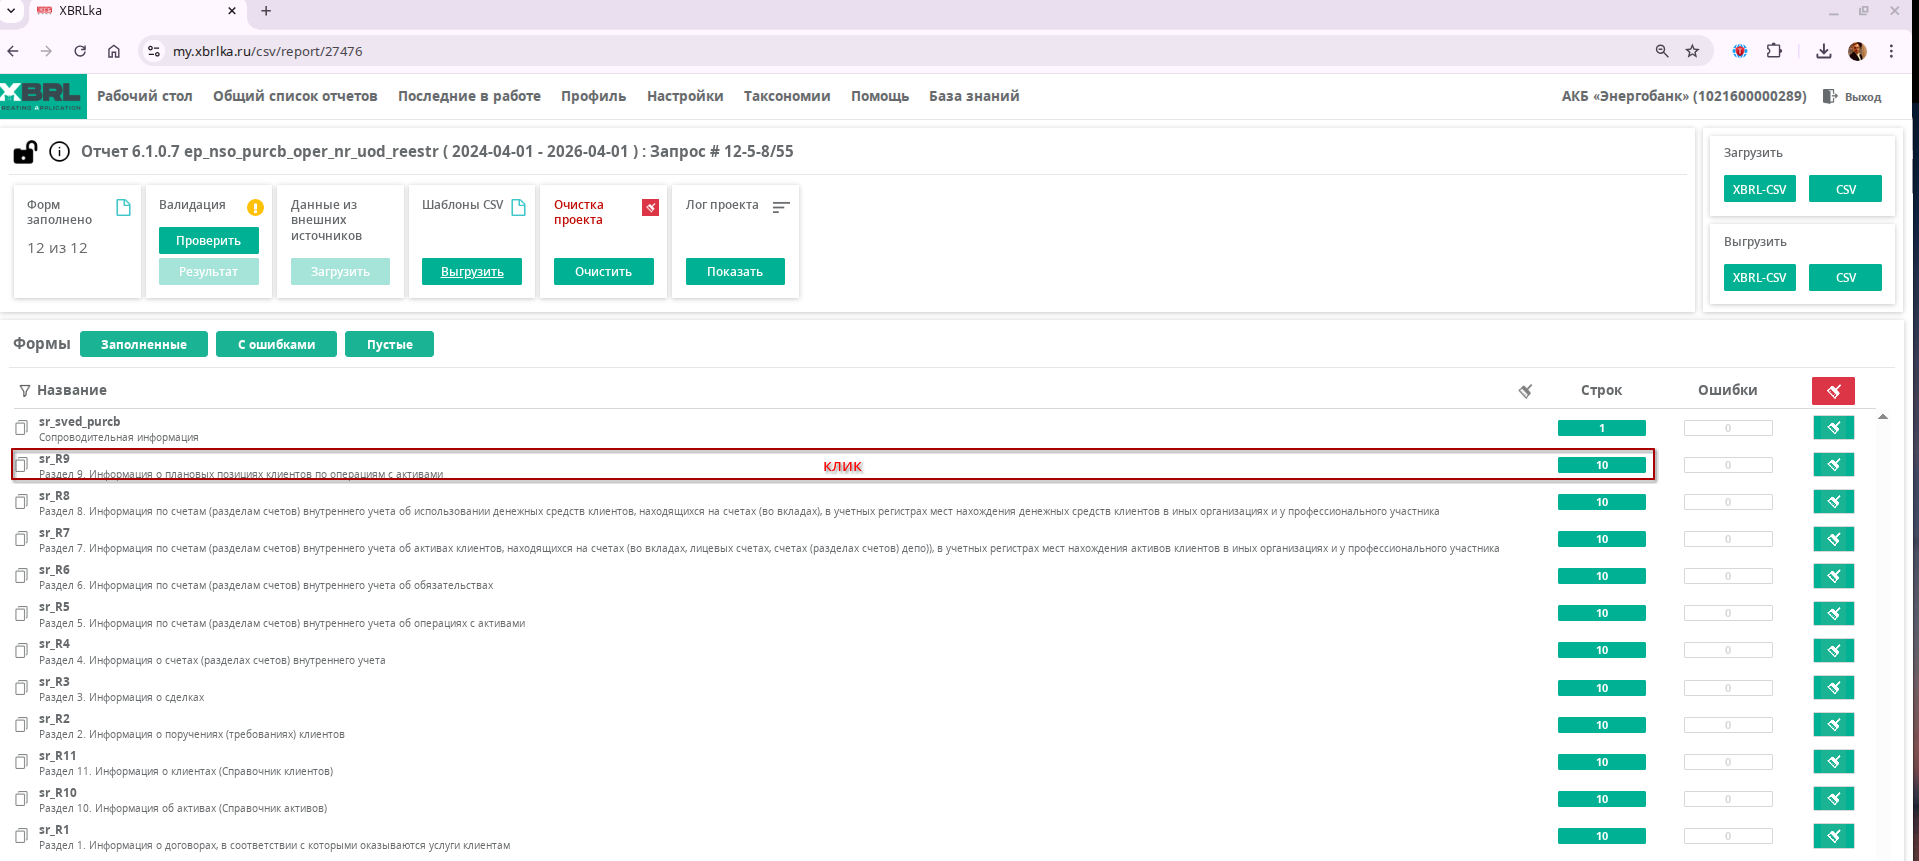Toggle the С ошибками forms filter
This screenshot has width=1919, height=861.
pyautogui.click(x=276, y=344)
